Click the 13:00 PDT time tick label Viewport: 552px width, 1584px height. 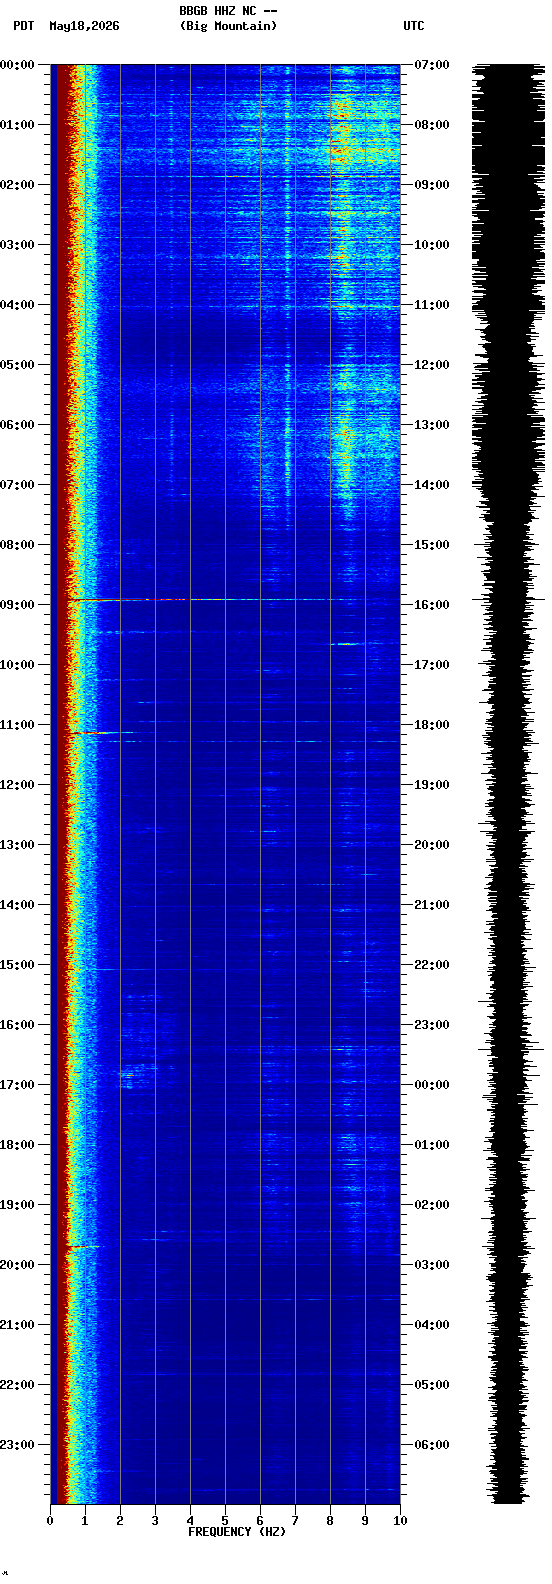click(x=18, y=845)
